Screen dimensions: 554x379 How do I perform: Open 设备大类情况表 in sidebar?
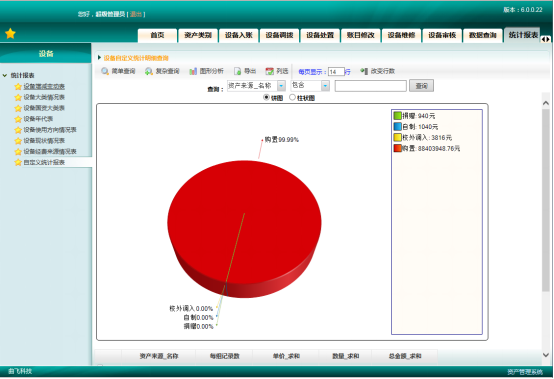(44, 97)
